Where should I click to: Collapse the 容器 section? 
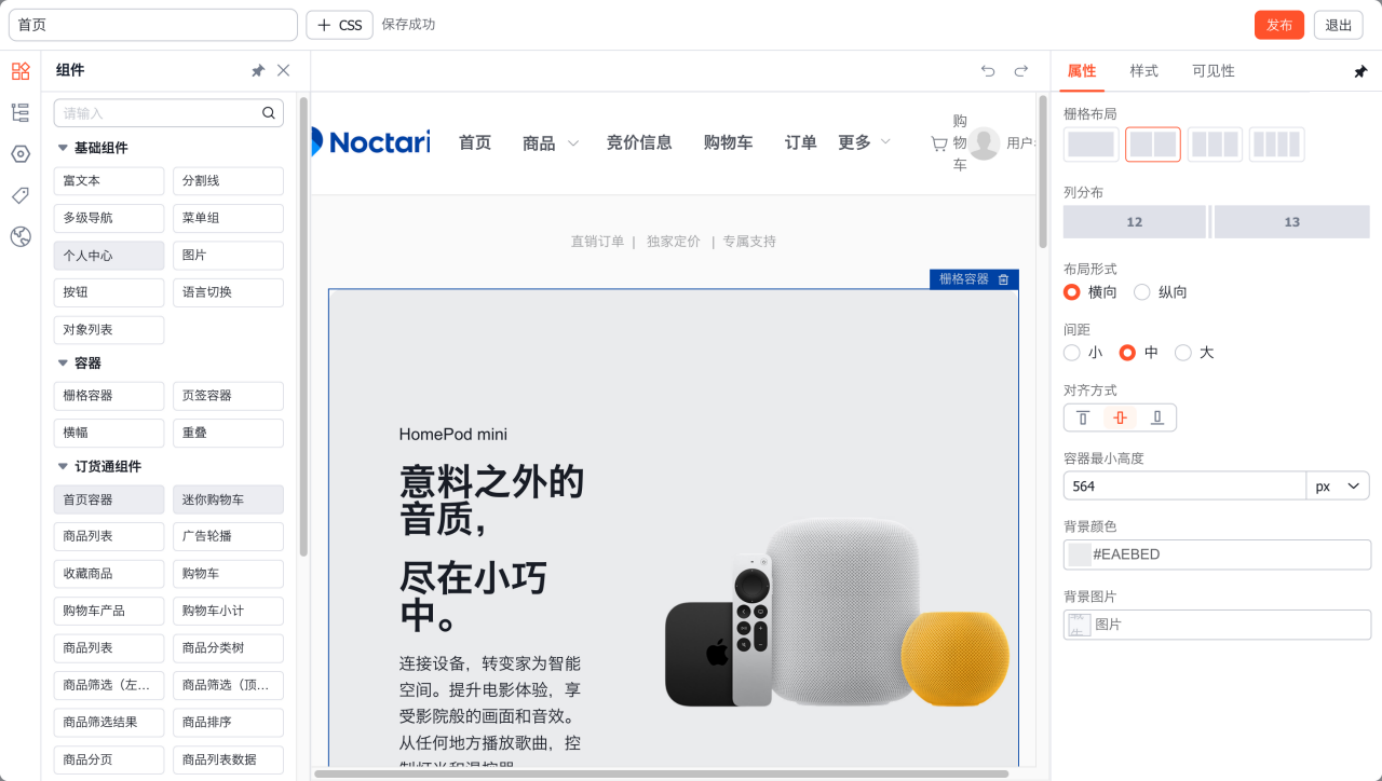click(x=63, y=363)
